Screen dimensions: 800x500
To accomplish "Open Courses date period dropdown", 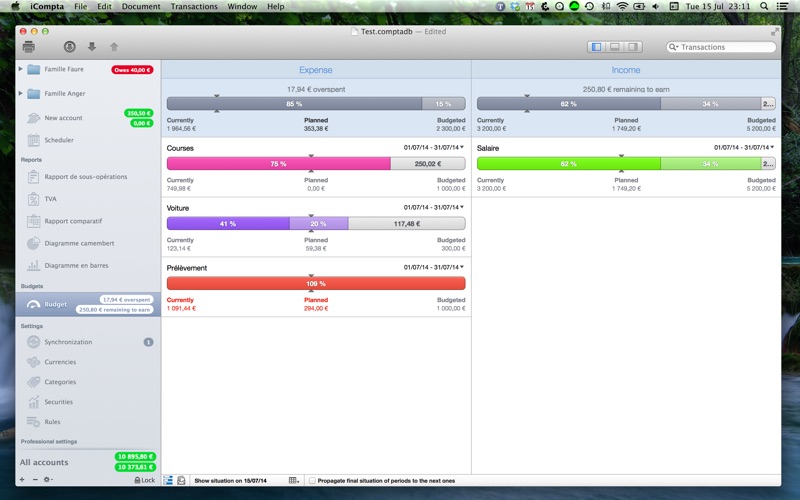I will [434, 147].
